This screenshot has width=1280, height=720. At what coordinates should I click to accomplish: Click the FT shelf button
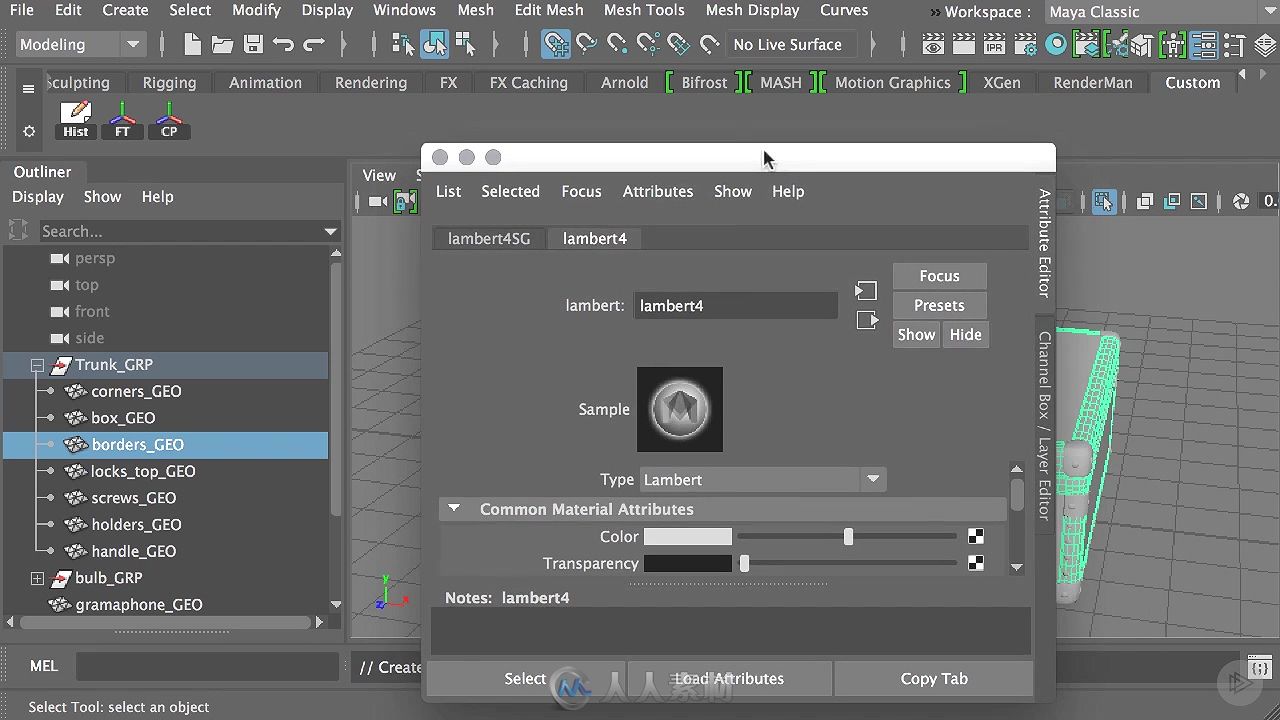pyautogui.click(x=122, y=120)
